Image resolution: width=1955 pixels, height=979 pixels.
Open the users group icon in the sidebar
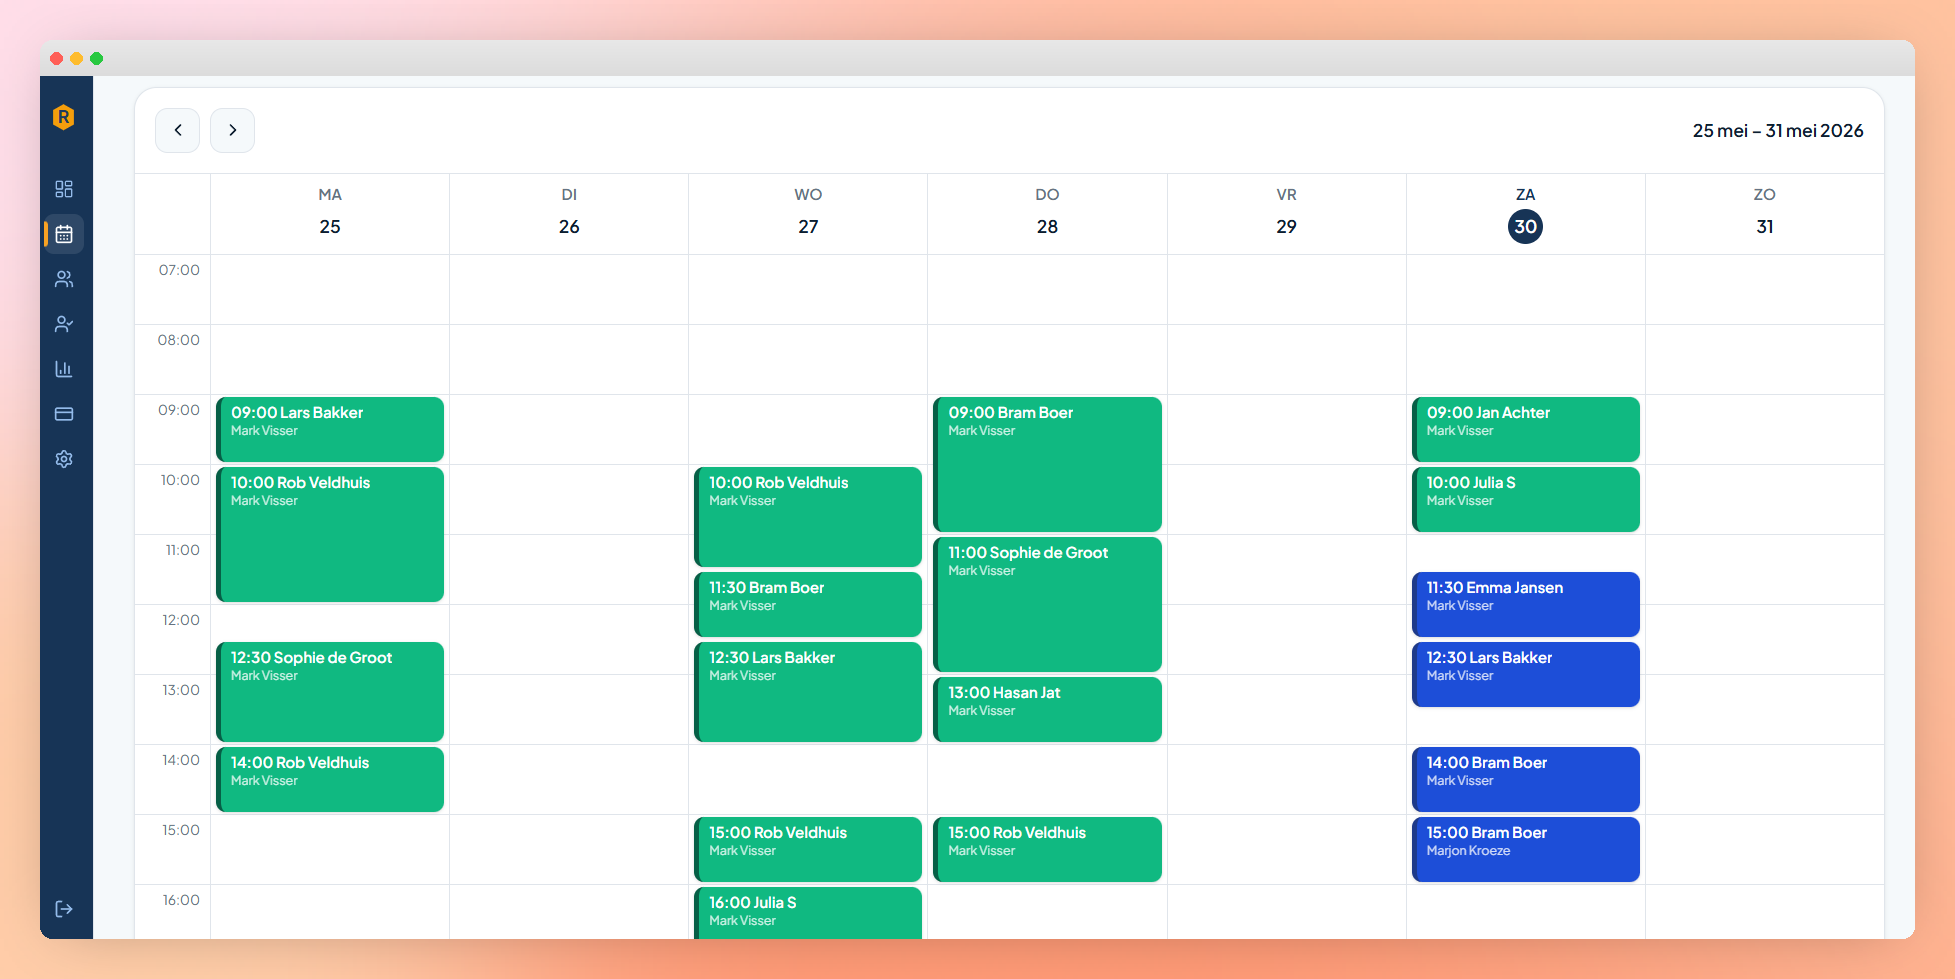pos(64,279)
